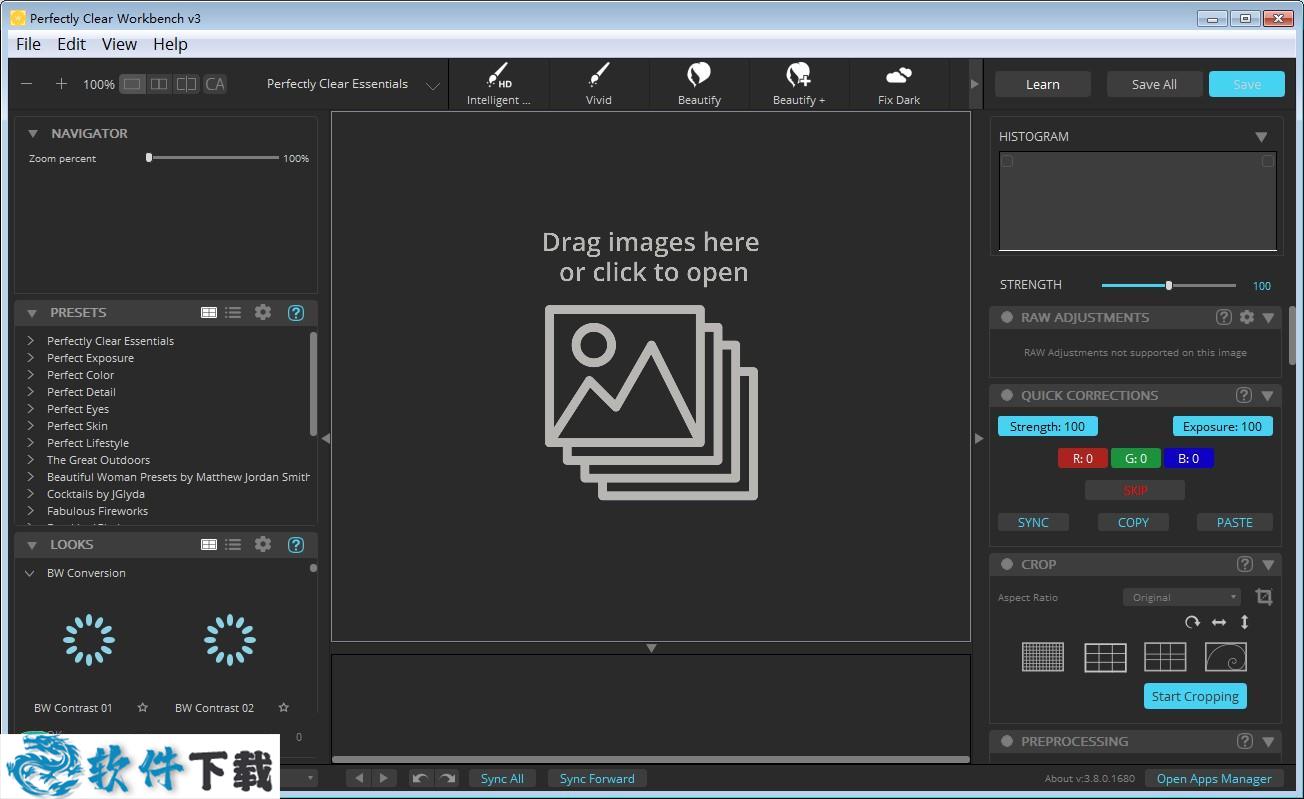
Task: Favorite BW Contrast 02 with its star
Action: click(283, 707)
